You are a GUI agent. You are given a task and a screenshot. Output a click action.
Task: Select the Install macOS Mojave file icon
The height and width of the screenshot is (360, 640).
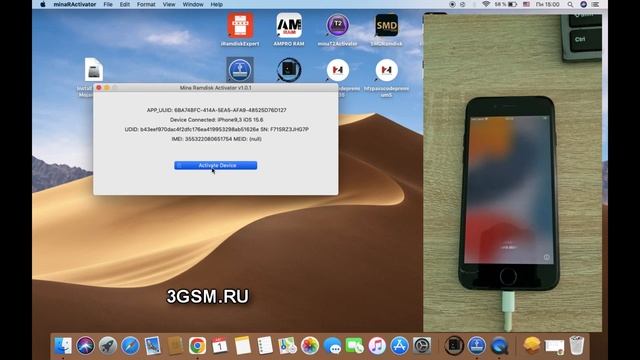coord(93,69)
